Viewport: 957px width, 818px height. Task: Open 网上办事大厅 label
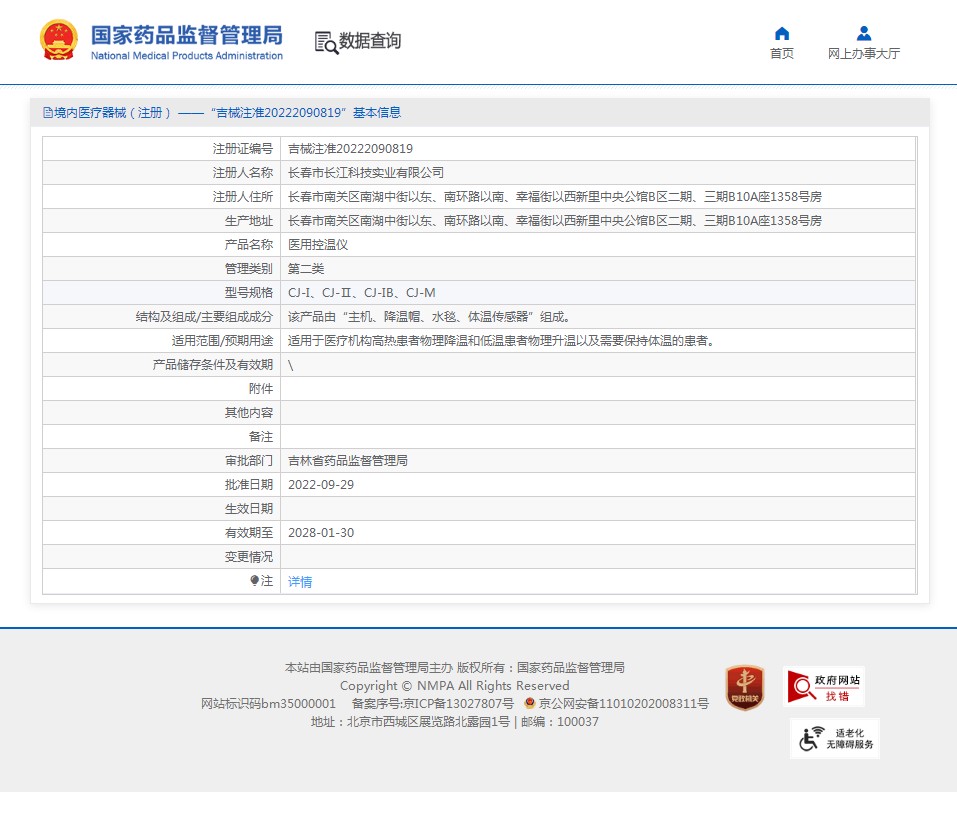coord(864,54)
